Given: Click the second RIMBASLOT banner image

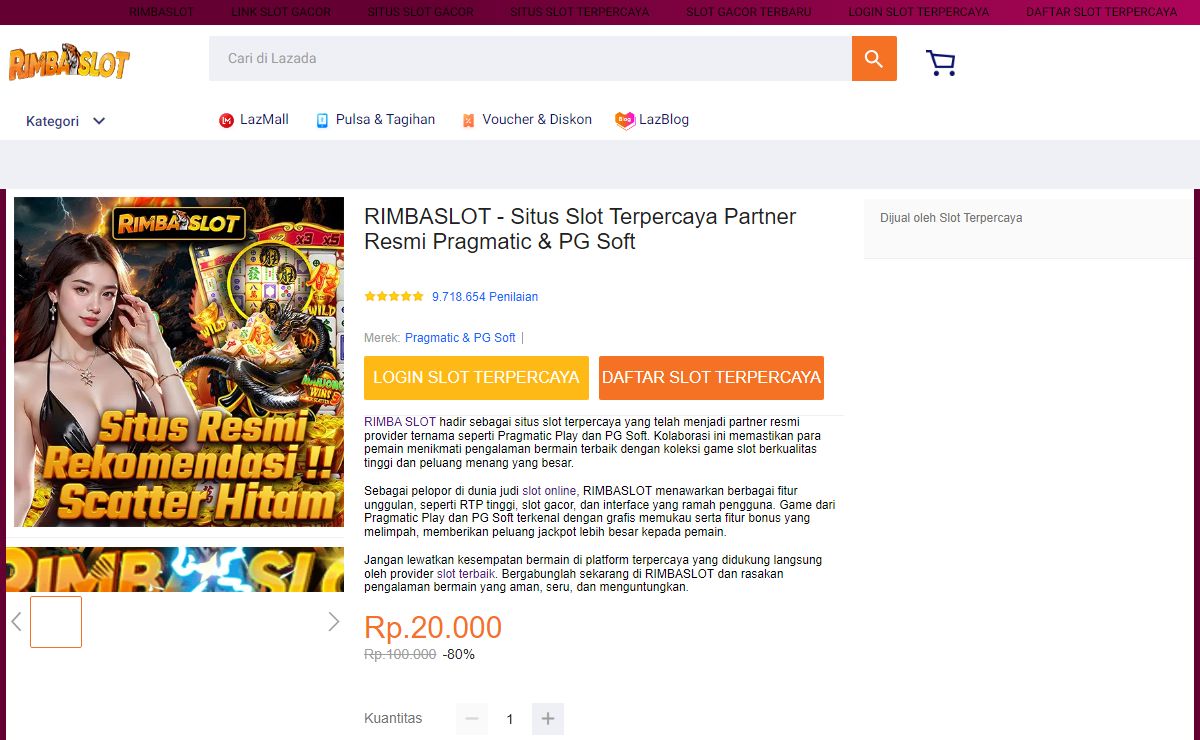Looking at the screenshot, I should (x=175, y=569).
